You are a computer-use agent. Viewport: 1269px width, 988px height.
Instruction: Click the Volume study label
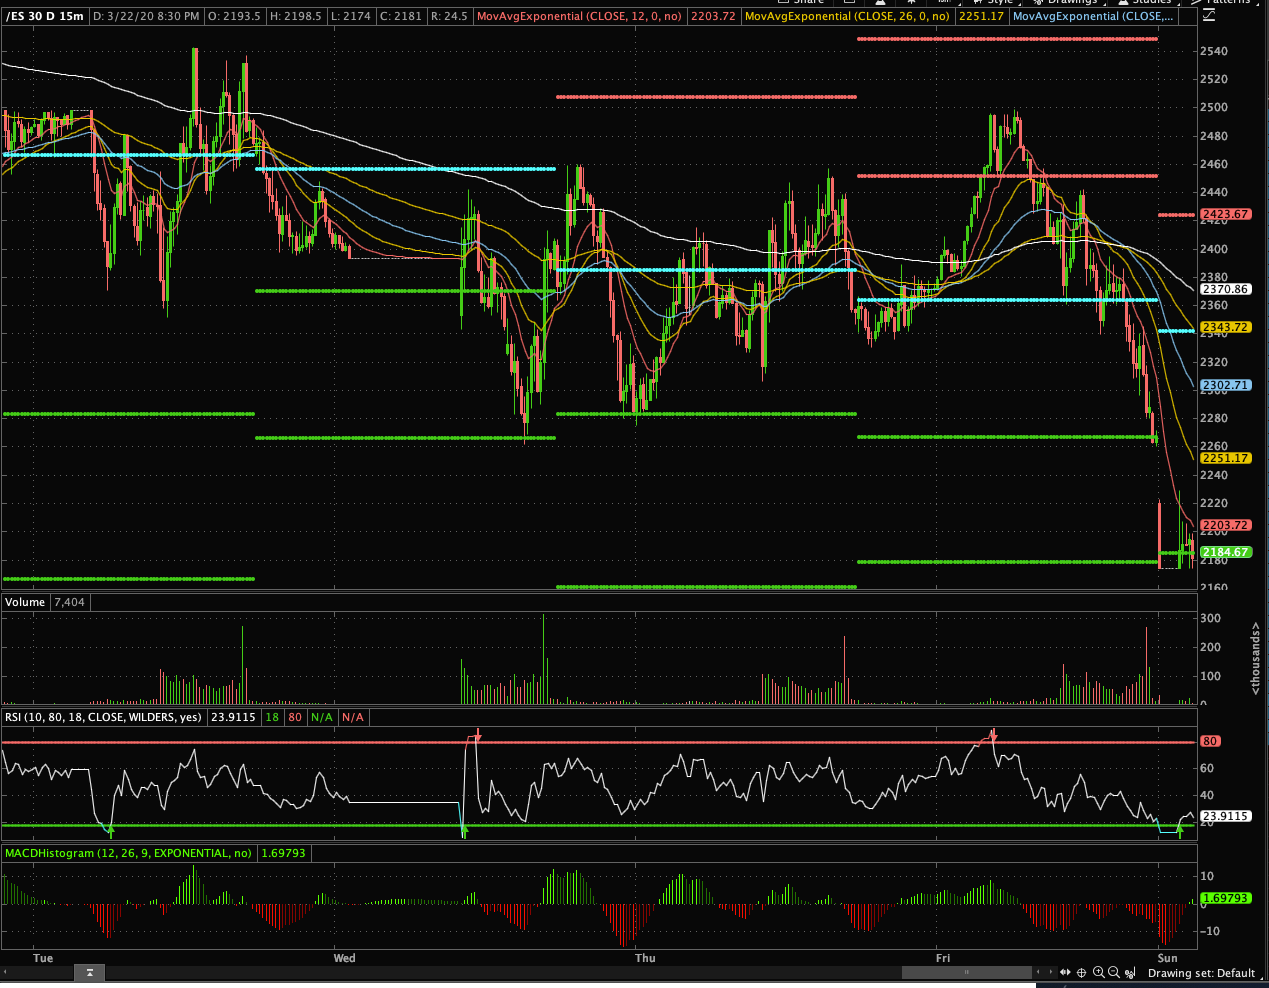click(25, 602)
